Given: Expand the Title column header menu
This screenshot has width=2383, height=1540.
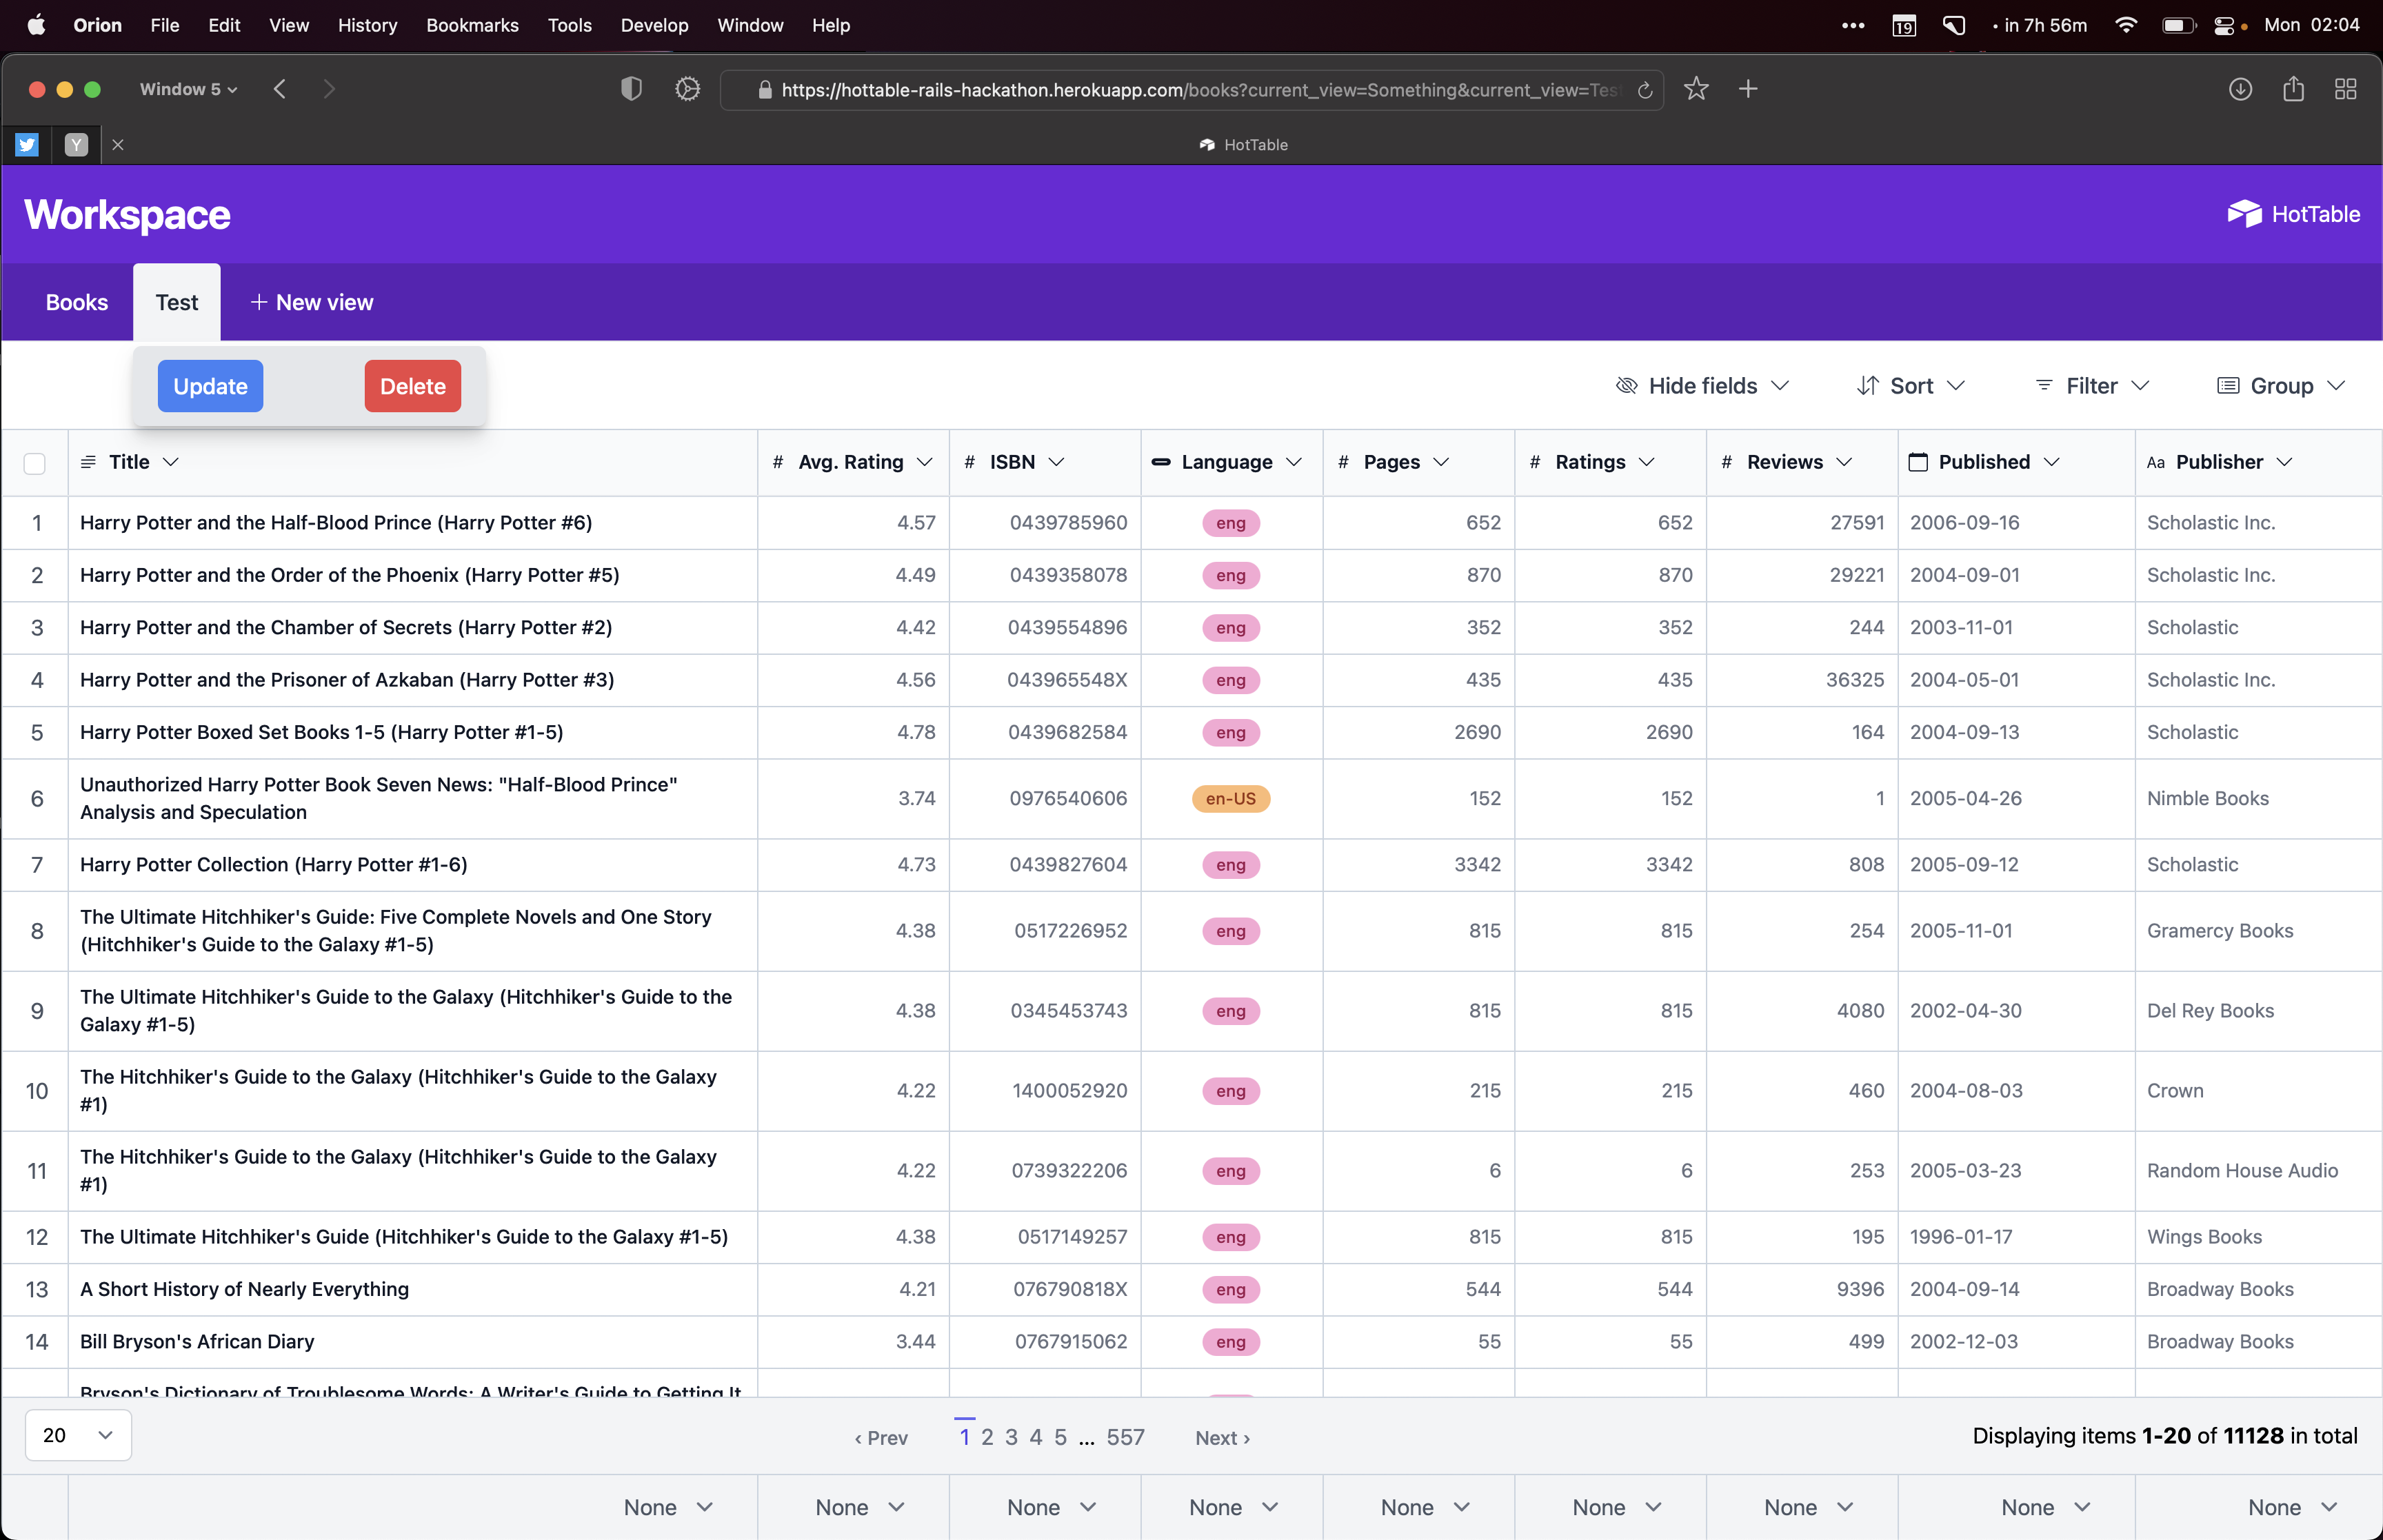Looking at the screenshot, I should [x=171, y=462].
